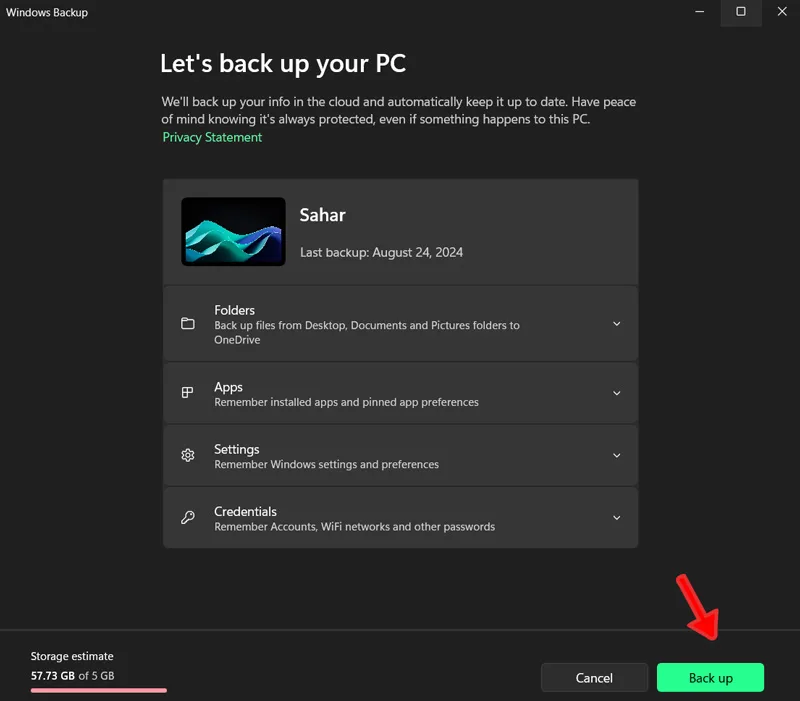Click the Credentials key icon
Image resolution: width=800 pixels, height=701 pixels.
point(188,517)
